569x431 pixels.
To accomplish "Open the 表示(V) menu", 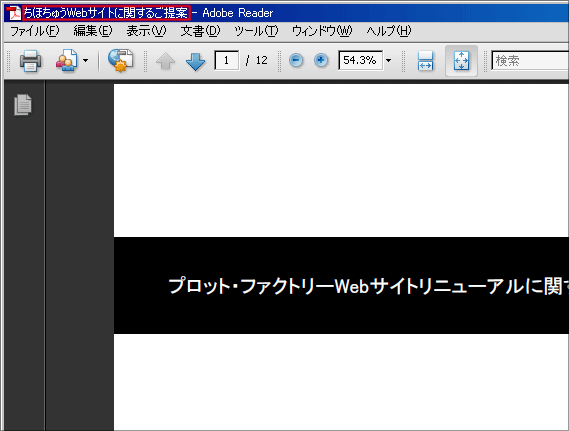I will coord(146,31).
